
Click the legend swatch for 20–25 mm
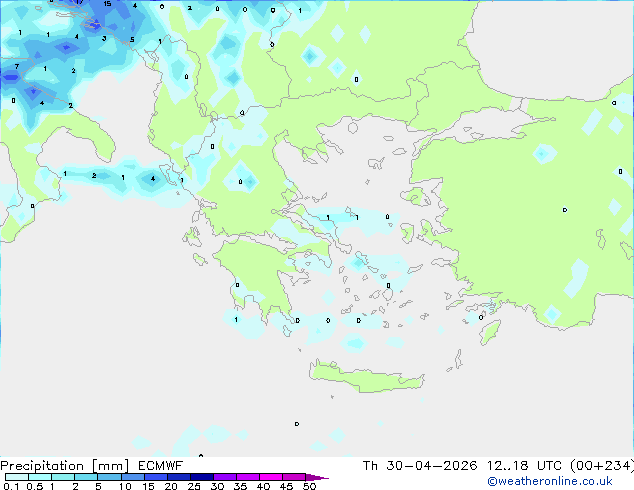pyautogui.click(x=179, y=477)
